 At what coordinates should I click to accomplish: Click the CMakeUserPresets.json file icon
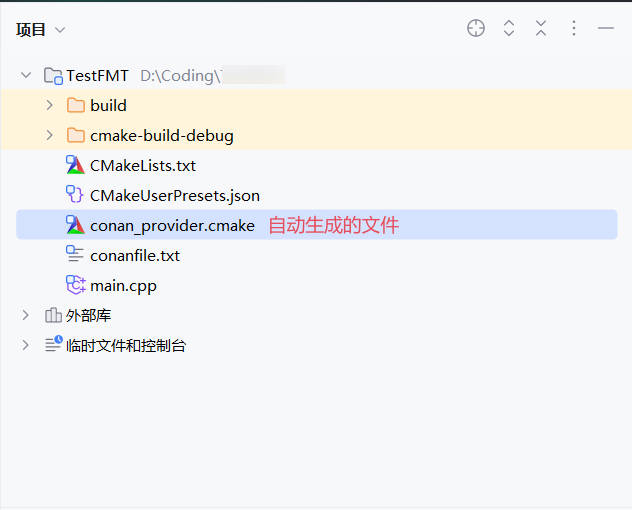pos(75,195)
